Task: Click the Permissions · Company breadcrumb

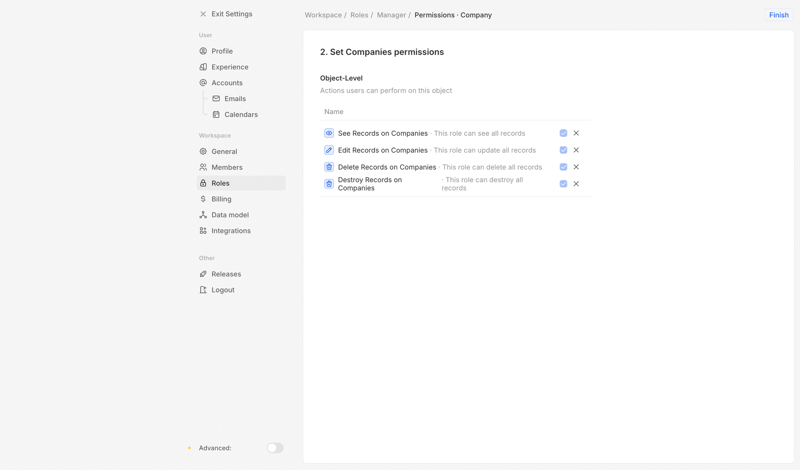Action: click(453, 15)
